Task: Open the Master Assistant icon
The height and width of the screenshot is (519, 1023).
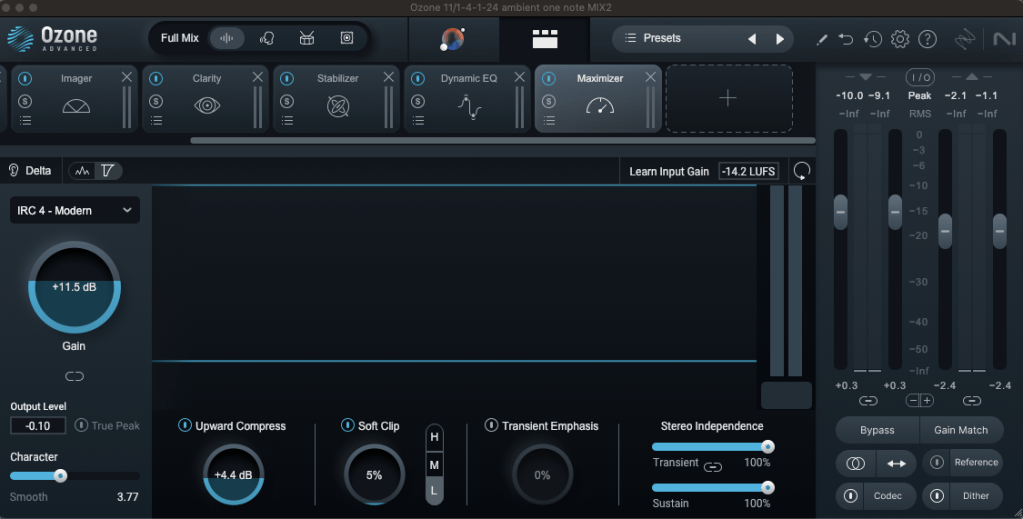Action: coord(452,39)
